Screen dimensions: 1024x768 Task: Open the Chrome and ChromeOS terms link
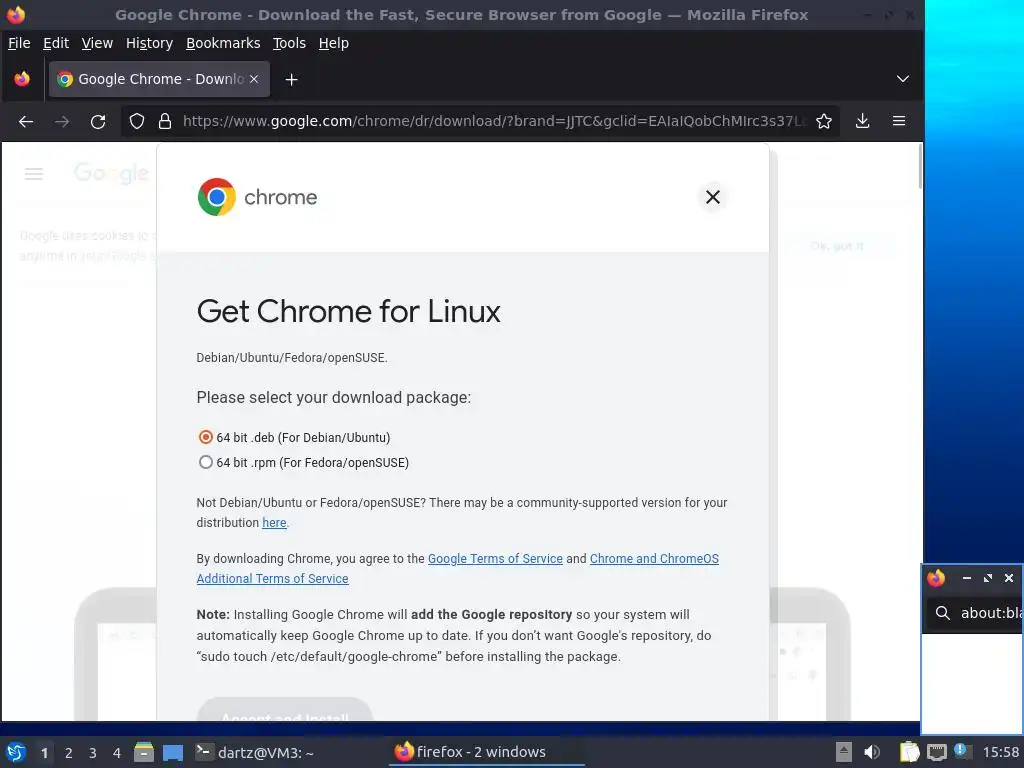(654, 559)
